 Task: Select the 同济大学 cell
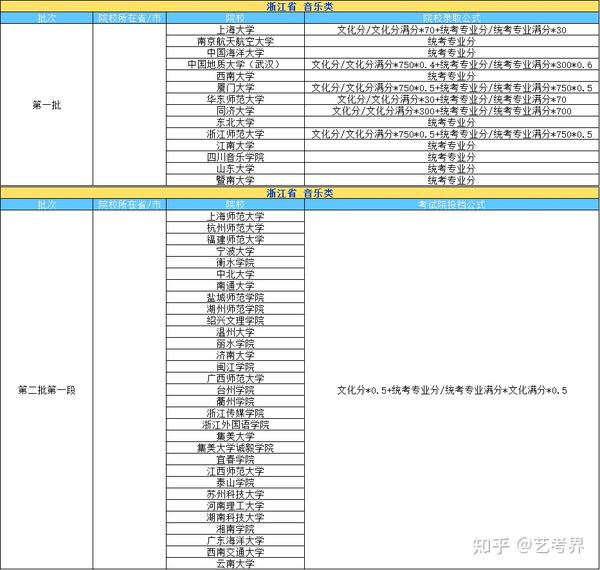coord(235,111)
